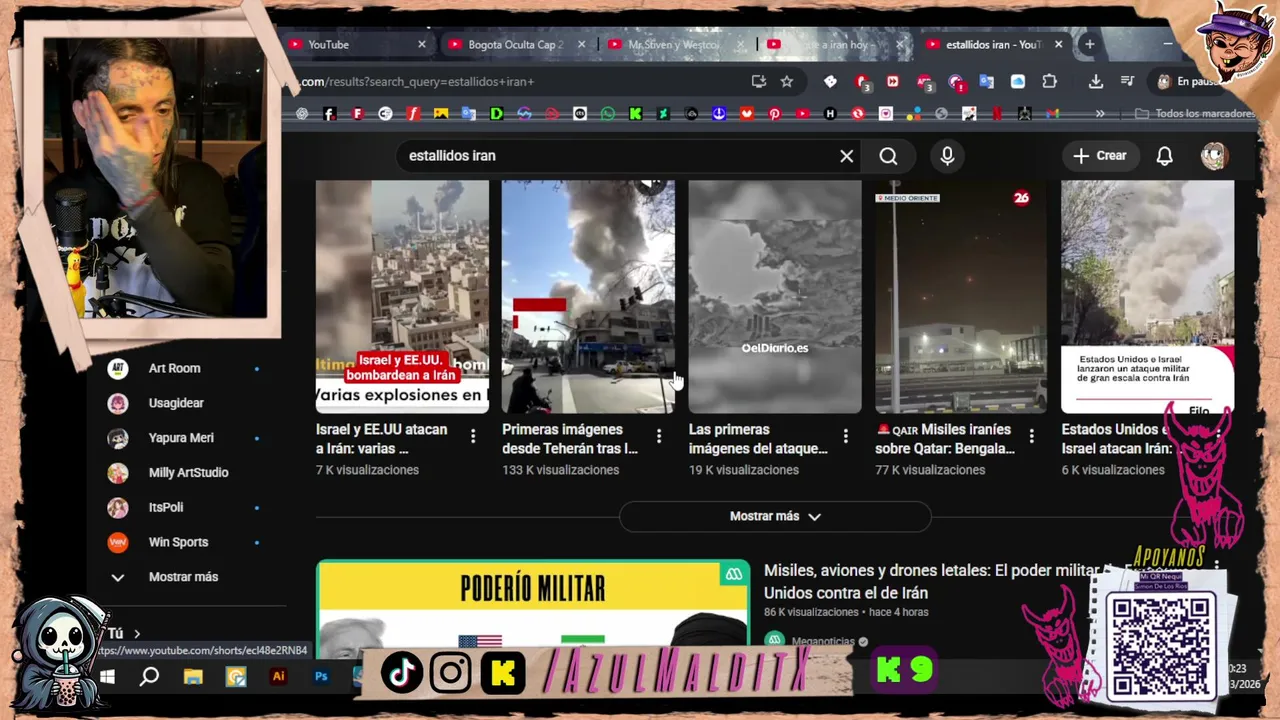
Task: Open the Chrome extensions puzzle icon
Action: pyautogui.click(x=1049, y=82)
